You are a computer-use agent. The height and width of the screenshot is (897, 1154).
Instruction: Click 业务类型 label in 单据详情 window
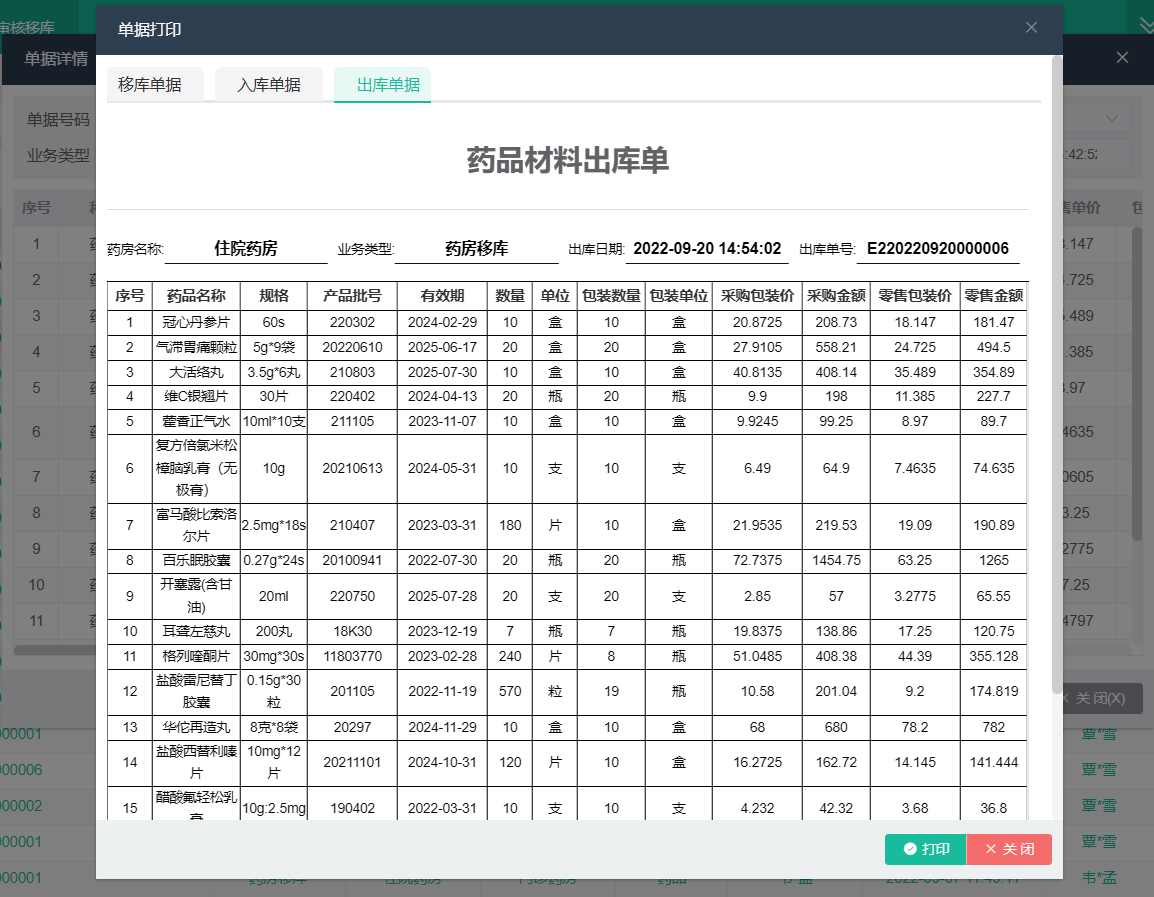pyautogui.click(x=58, y=155)
